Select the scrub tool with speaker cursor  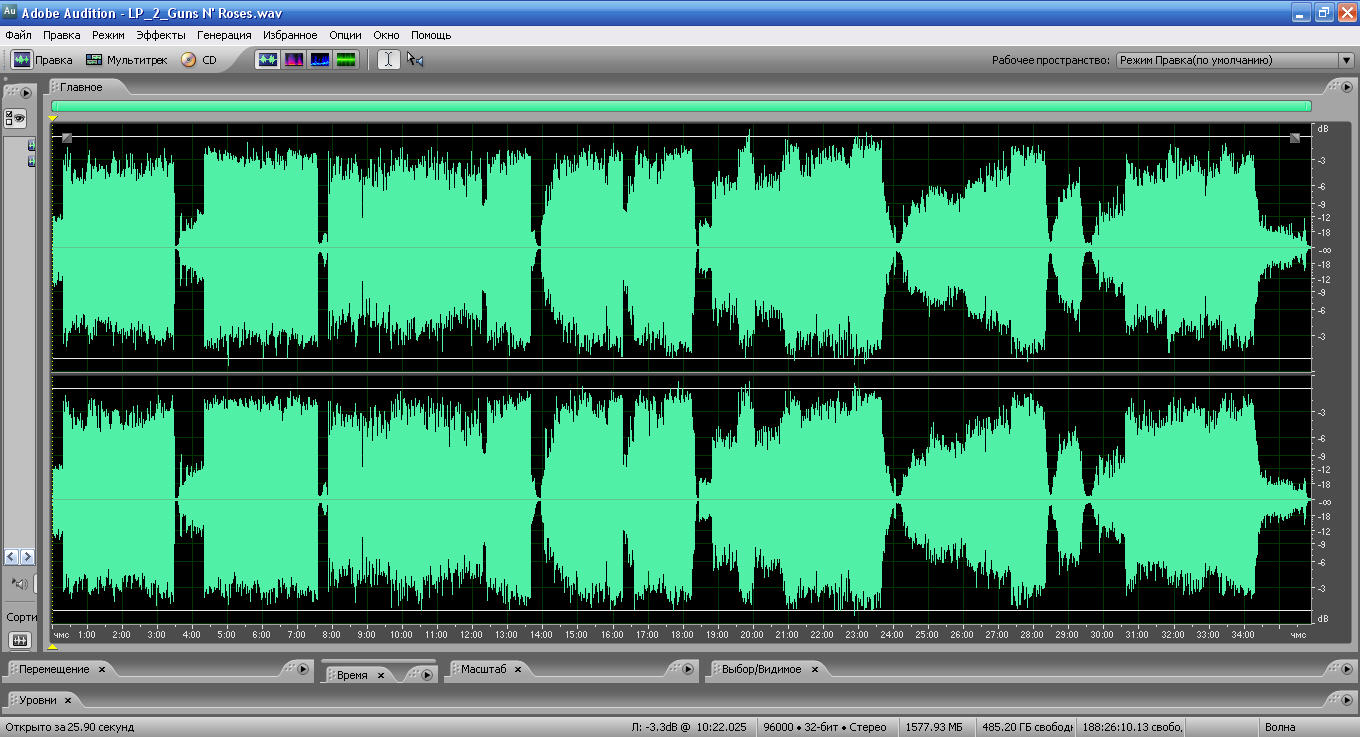click(415, 60)
